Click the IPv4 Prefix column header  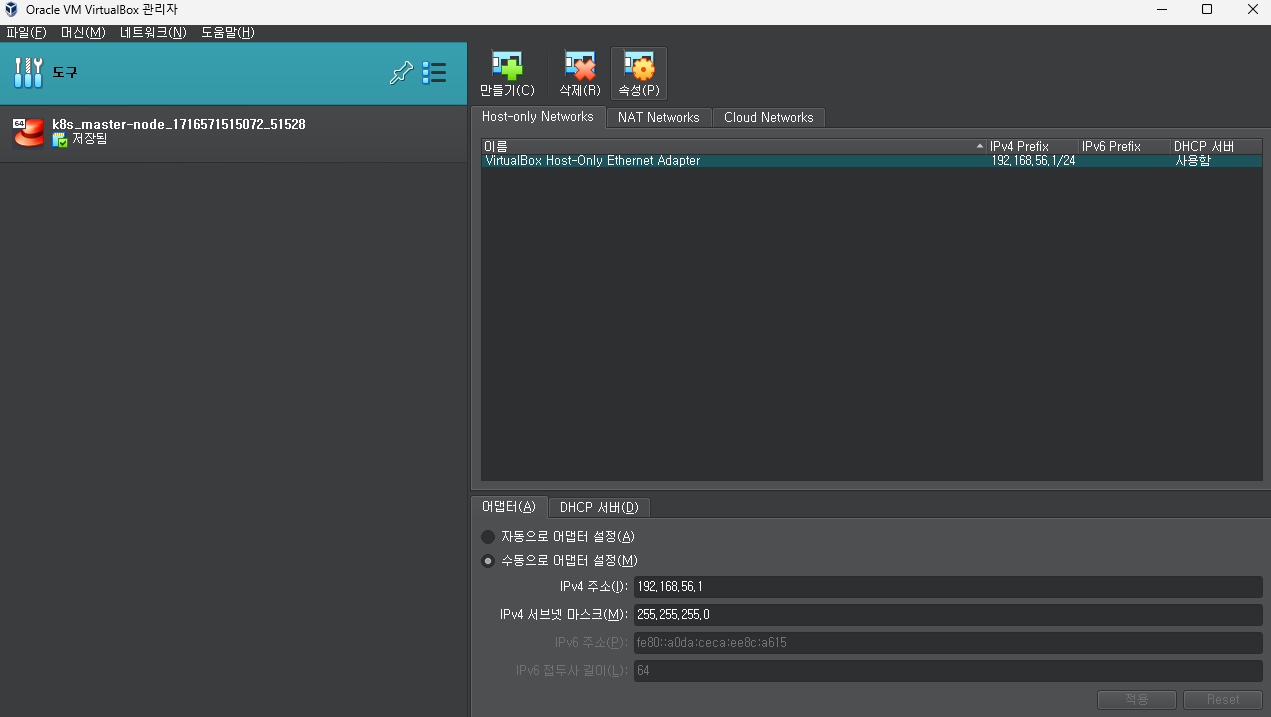click(x=1033, y=146)
